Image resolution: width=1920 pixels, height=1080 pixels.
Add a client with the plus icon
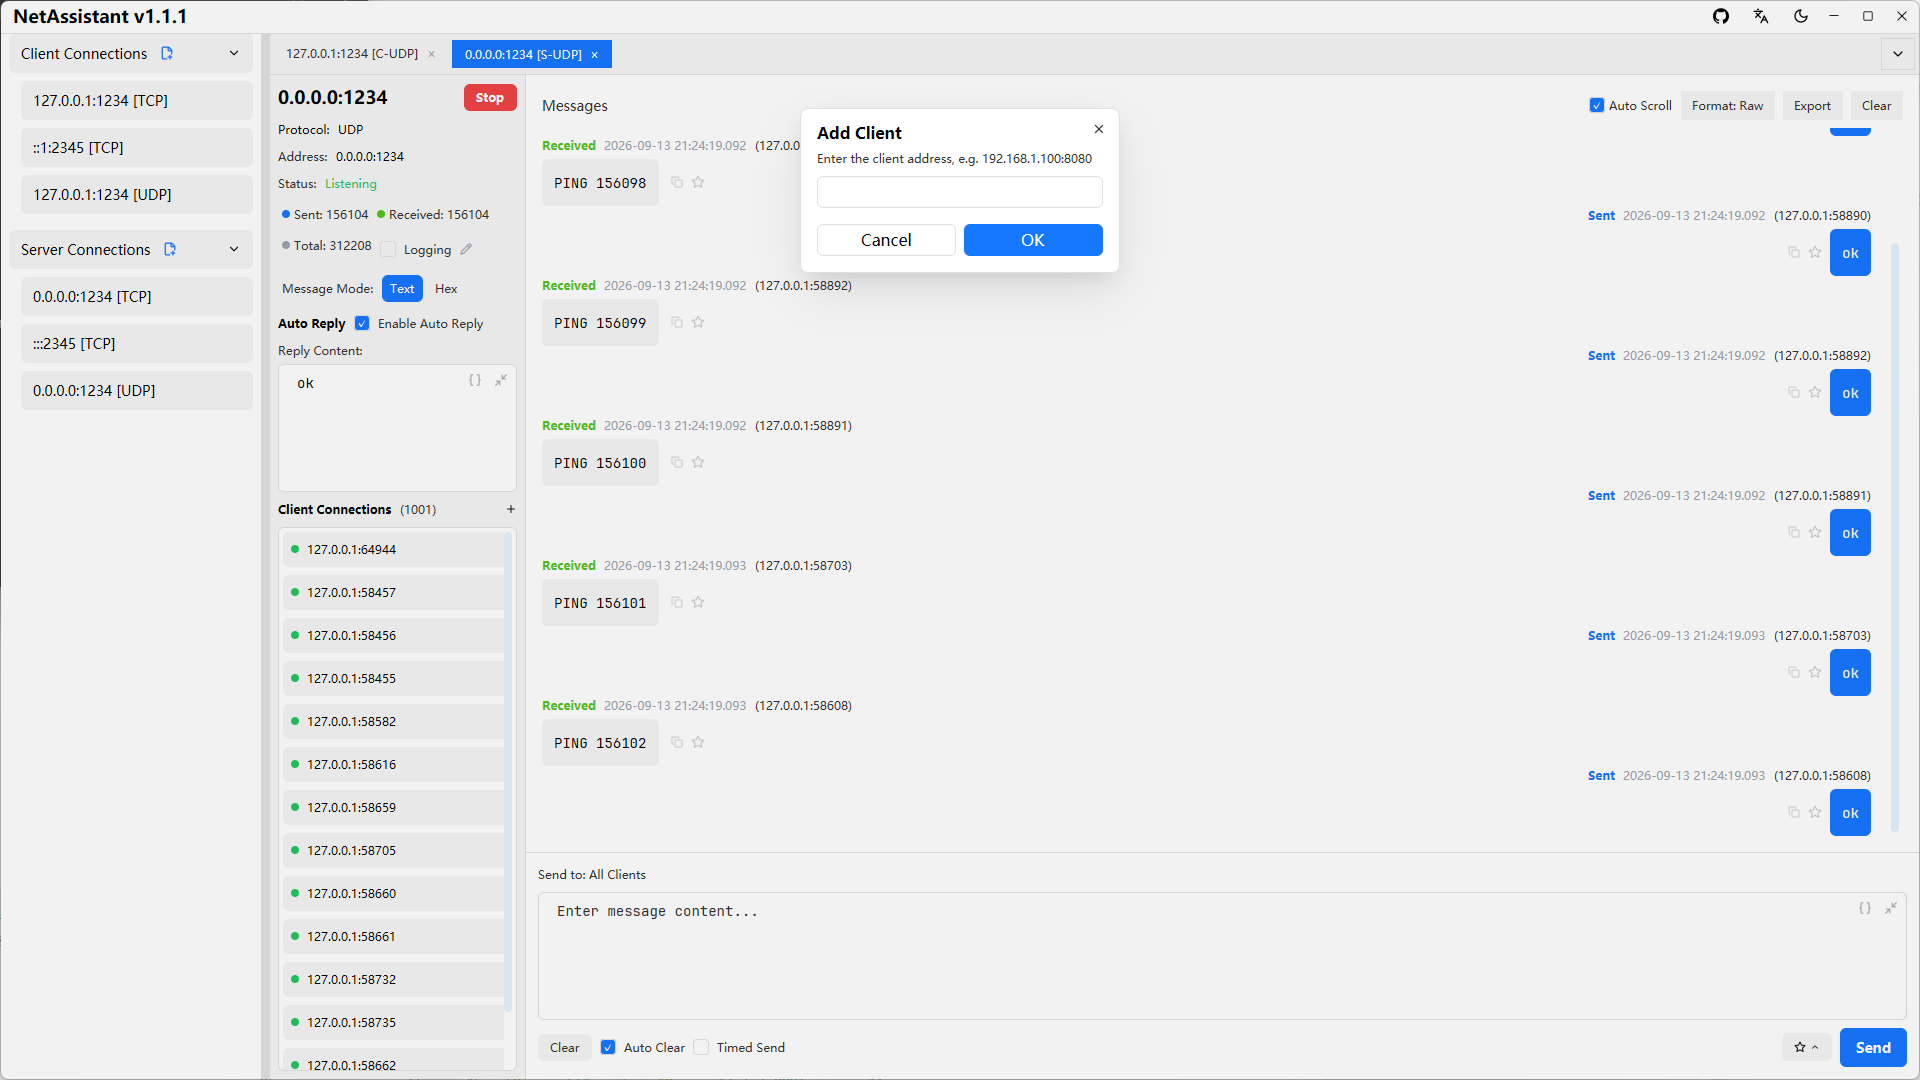coord(511,509)
